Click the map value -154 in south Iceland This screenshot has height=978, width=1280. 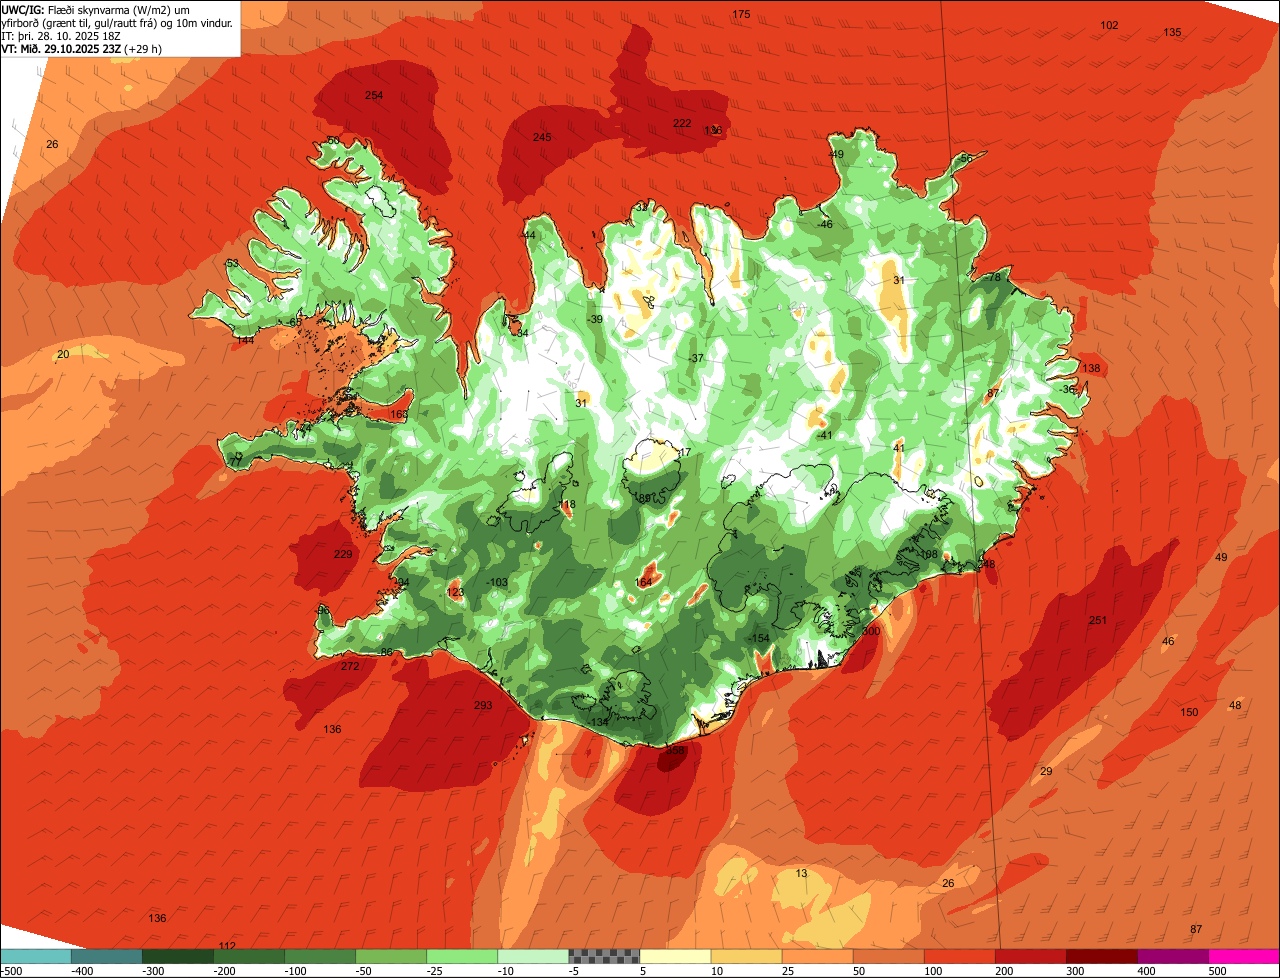[x=759, y=638]
